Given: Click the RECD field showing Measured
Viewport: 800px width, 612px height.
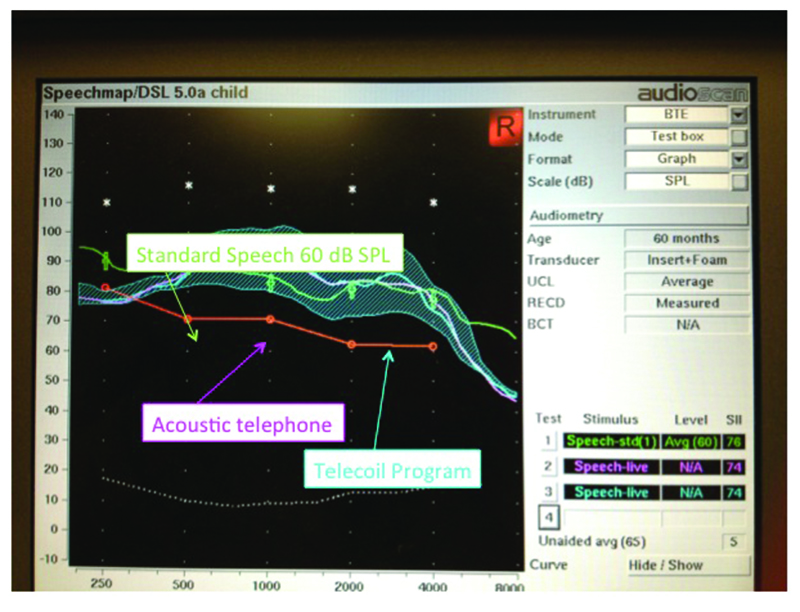Looking at the screenshot, I should pyautogui.click(x=686, y=303).
